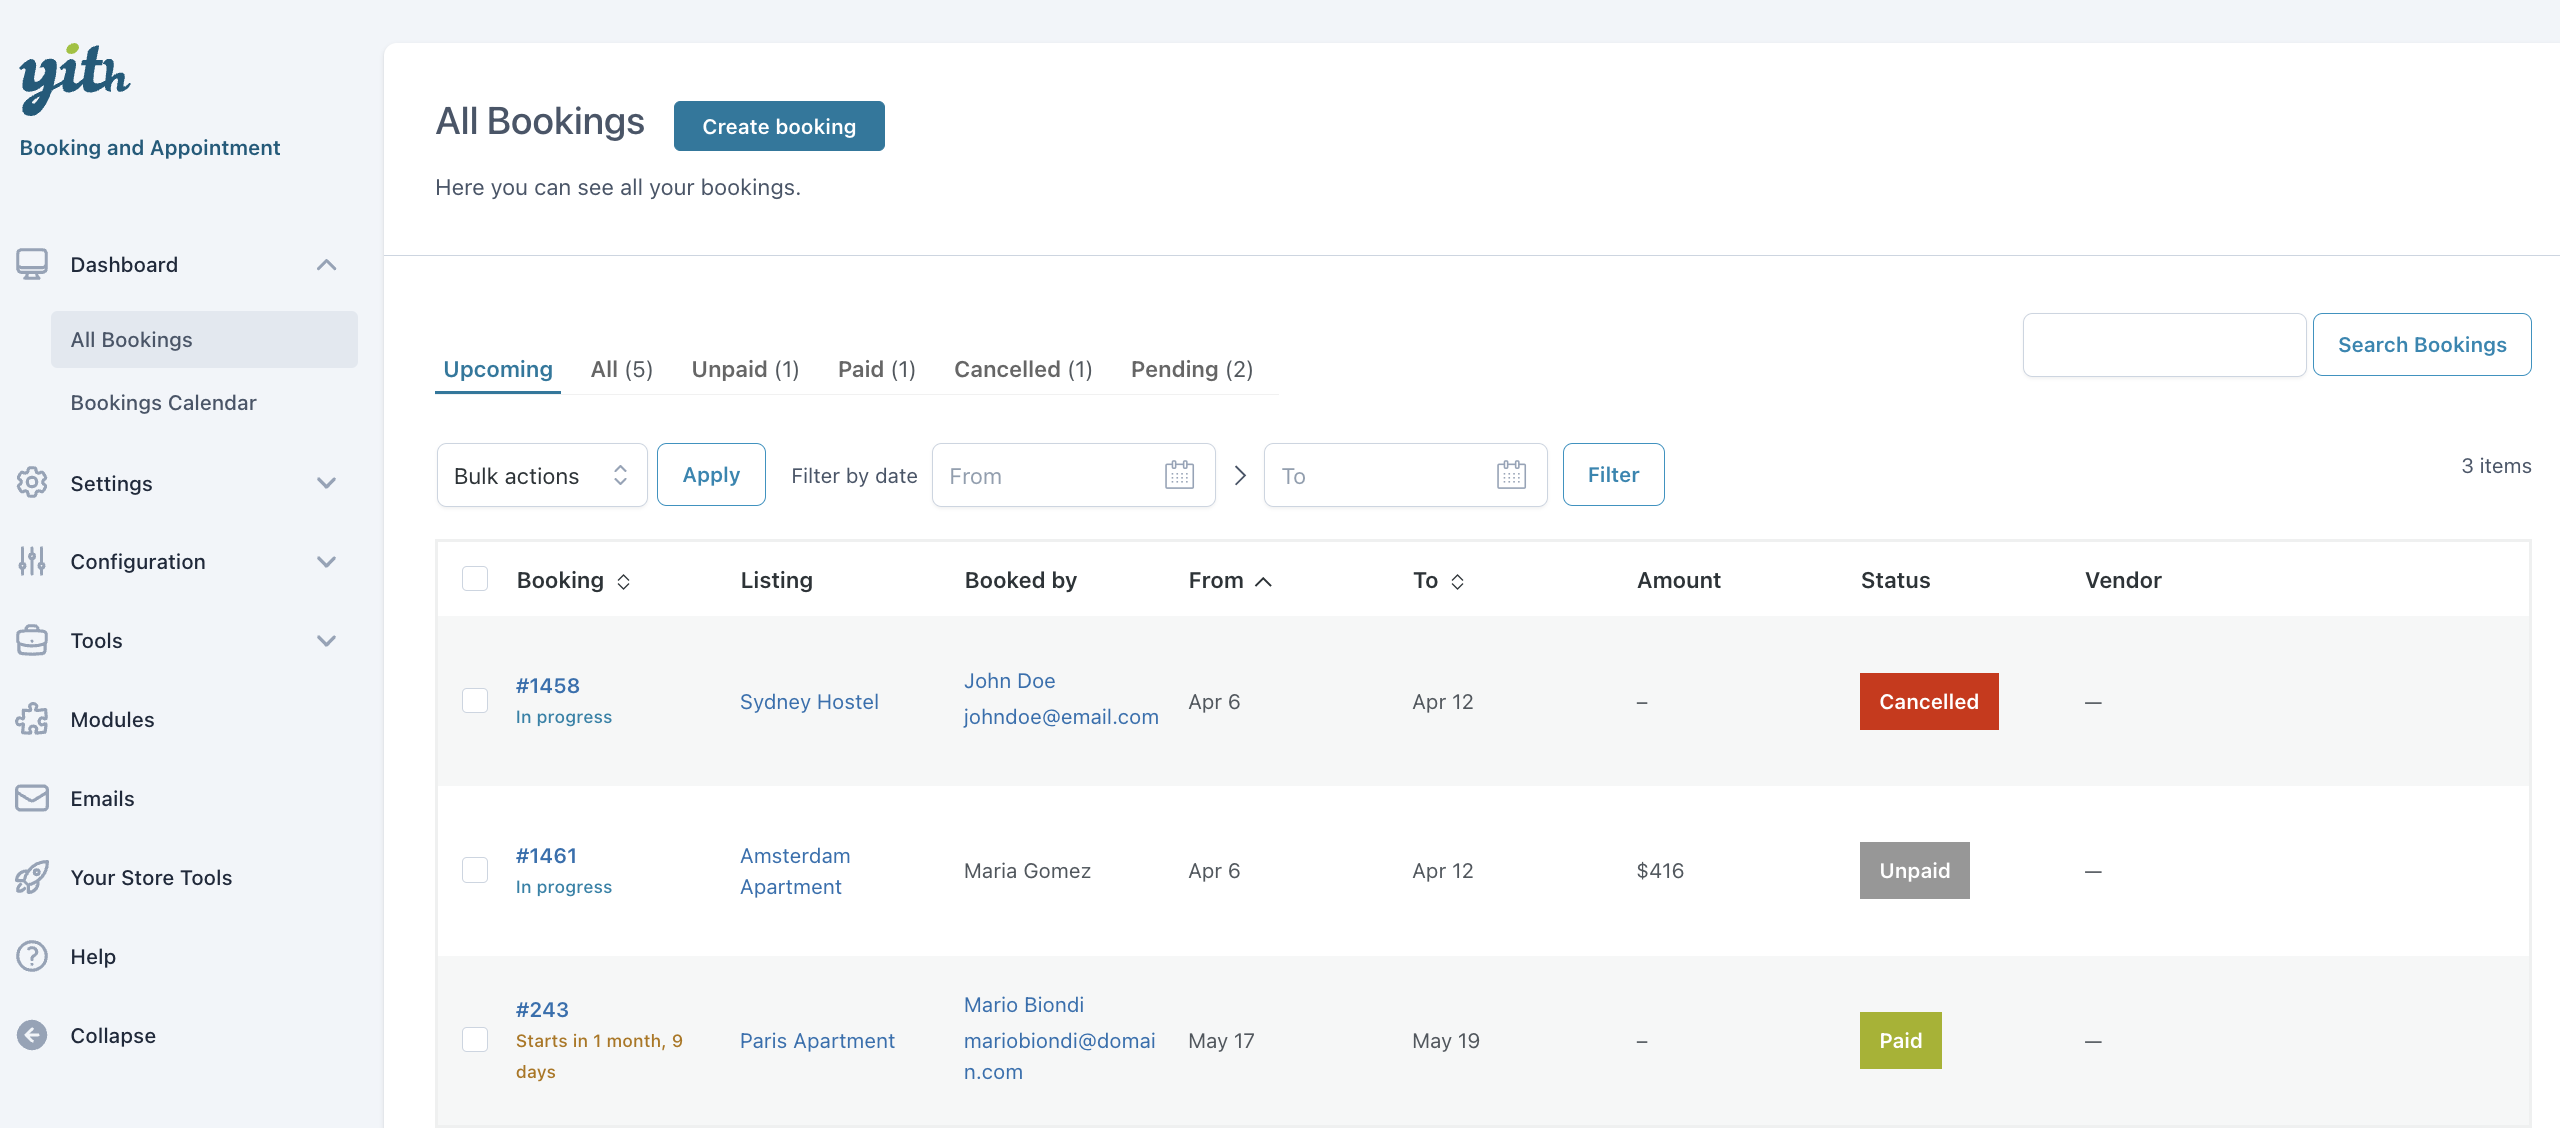2560x1128 pixels.
Task: Click the Emails envelope icon
Action: coord(32,798)
